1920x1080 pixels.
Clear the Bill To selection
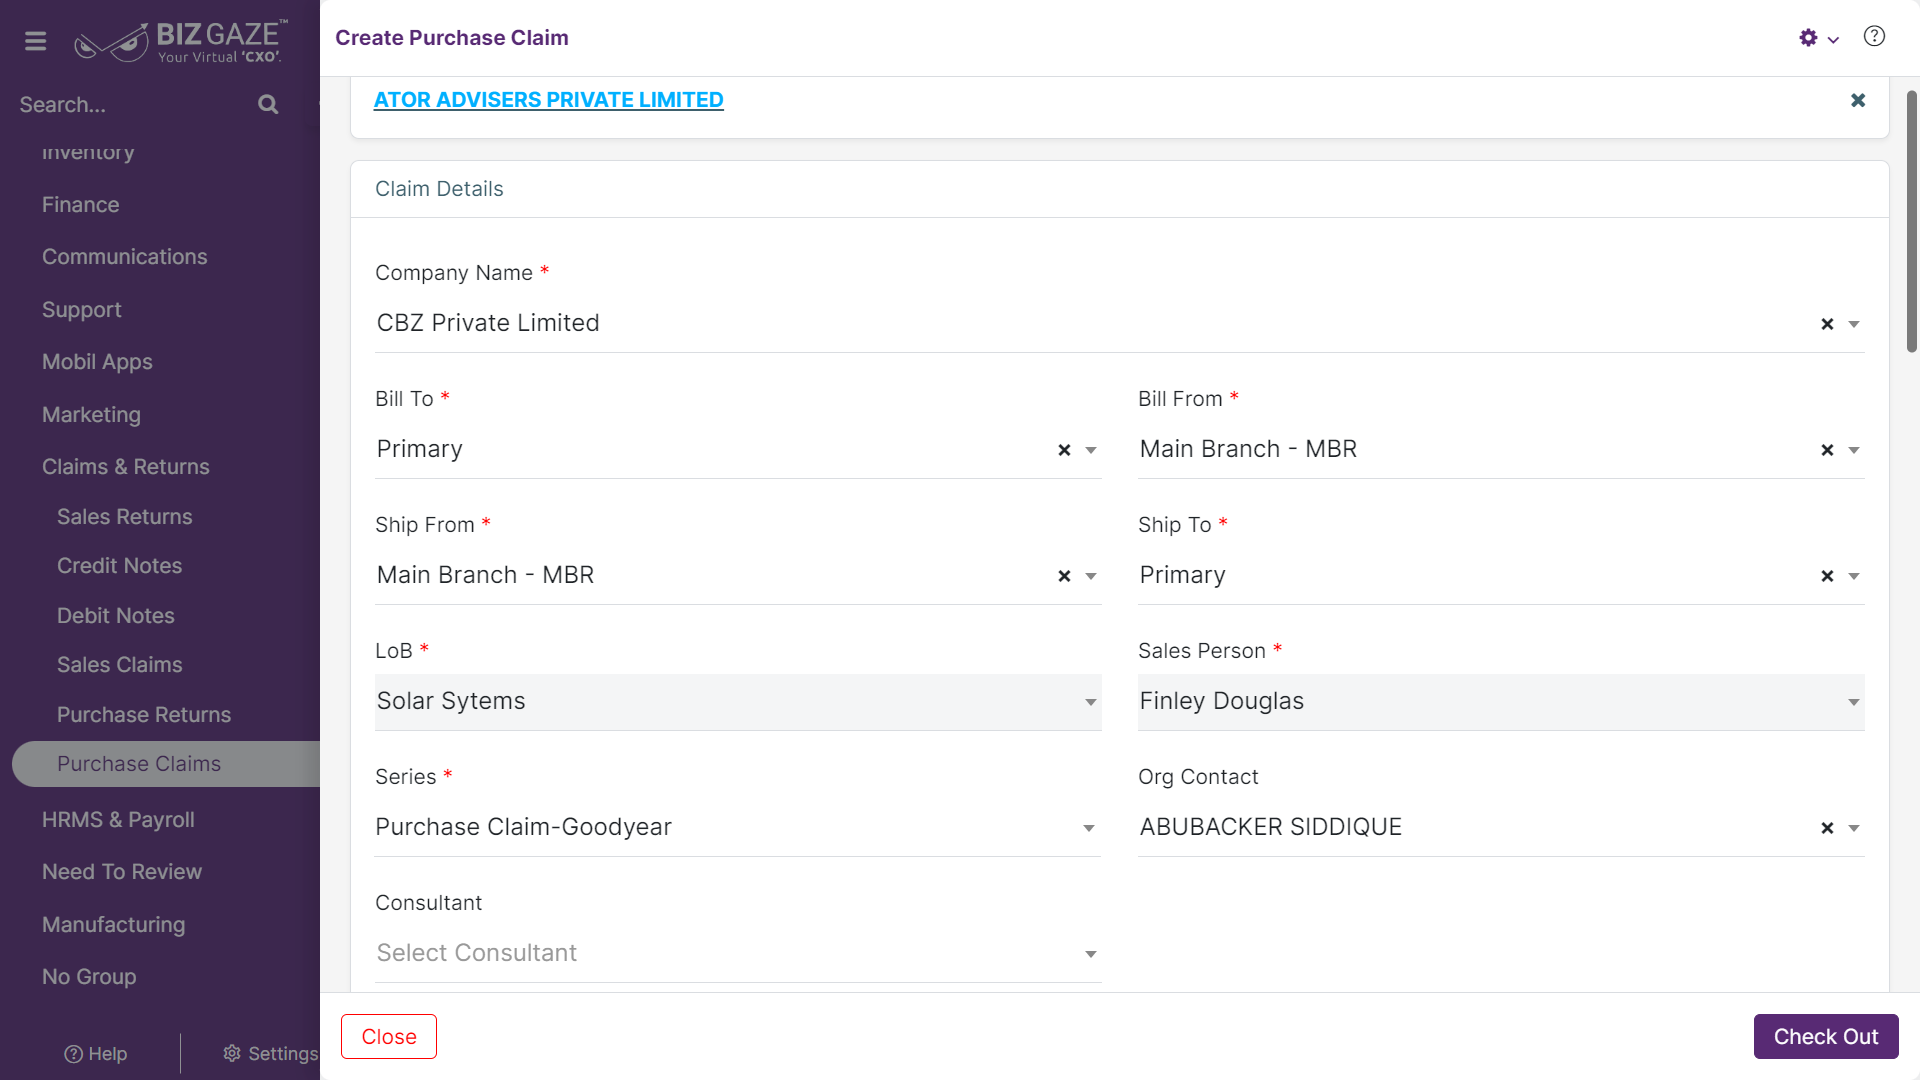point(1064,450)
